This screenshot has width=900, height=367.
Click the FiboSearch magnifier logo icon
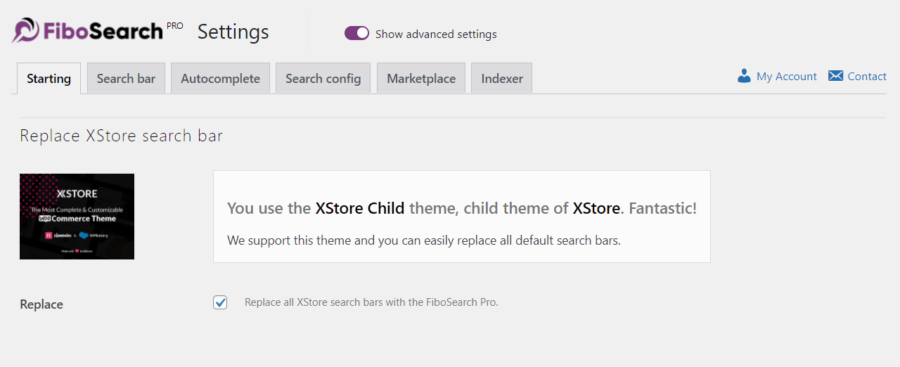click(x=25, y=30)
